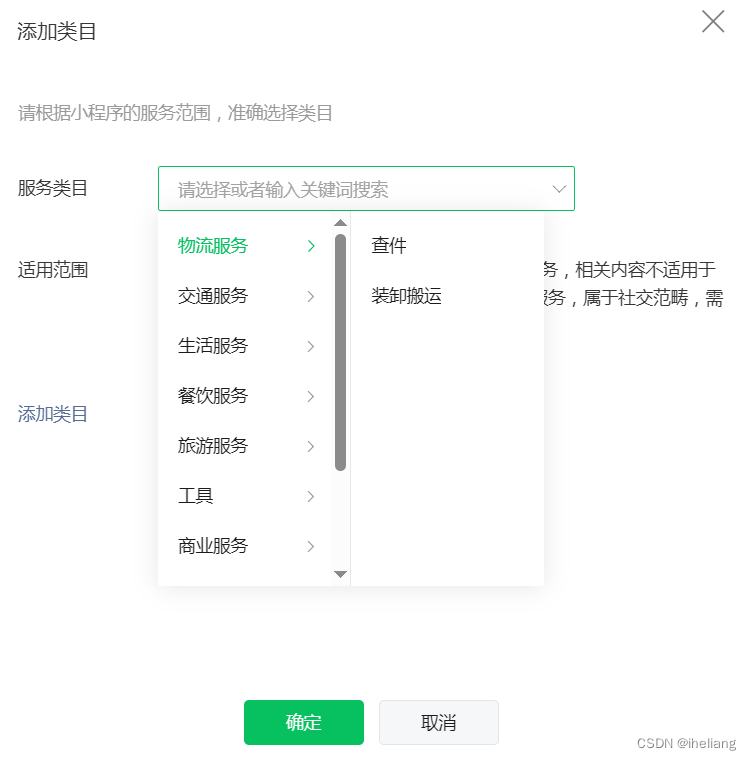This screenshot has width=751, height=760.
Task: Toggle the 服务类目 dropdown arrow
Action: tap(559, 189)
